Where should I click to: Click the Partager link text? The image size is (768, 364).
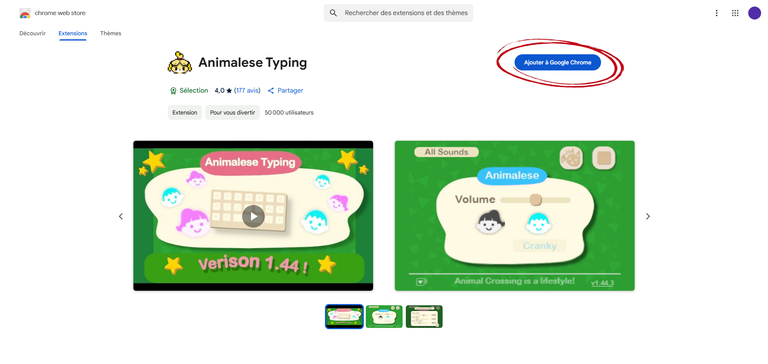[x=290, y=91]
